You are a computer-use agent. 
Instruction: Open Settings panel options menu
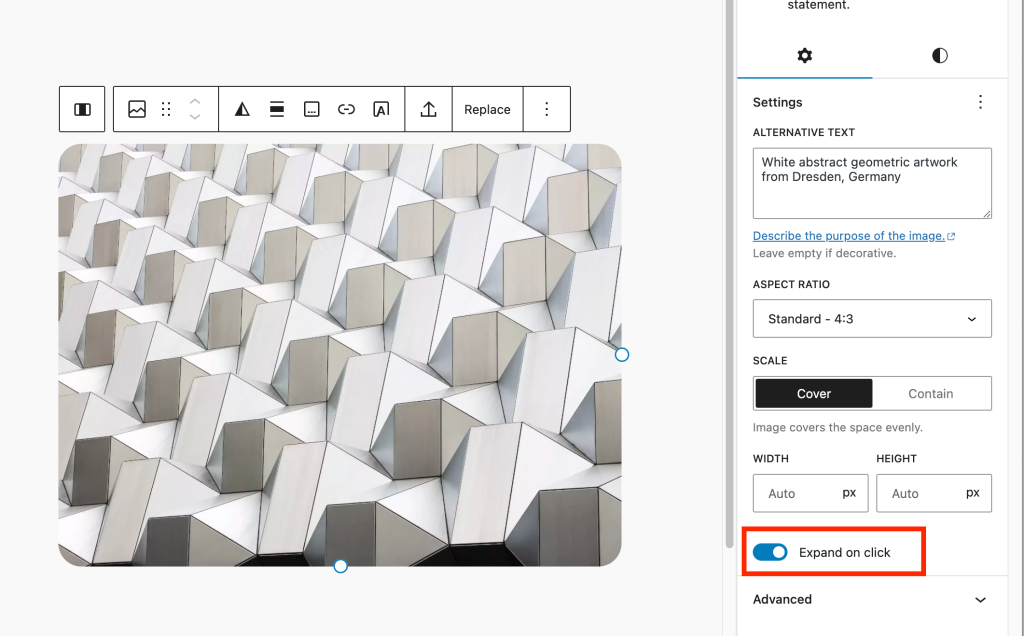pyautogui.click(x=980, y=102)
